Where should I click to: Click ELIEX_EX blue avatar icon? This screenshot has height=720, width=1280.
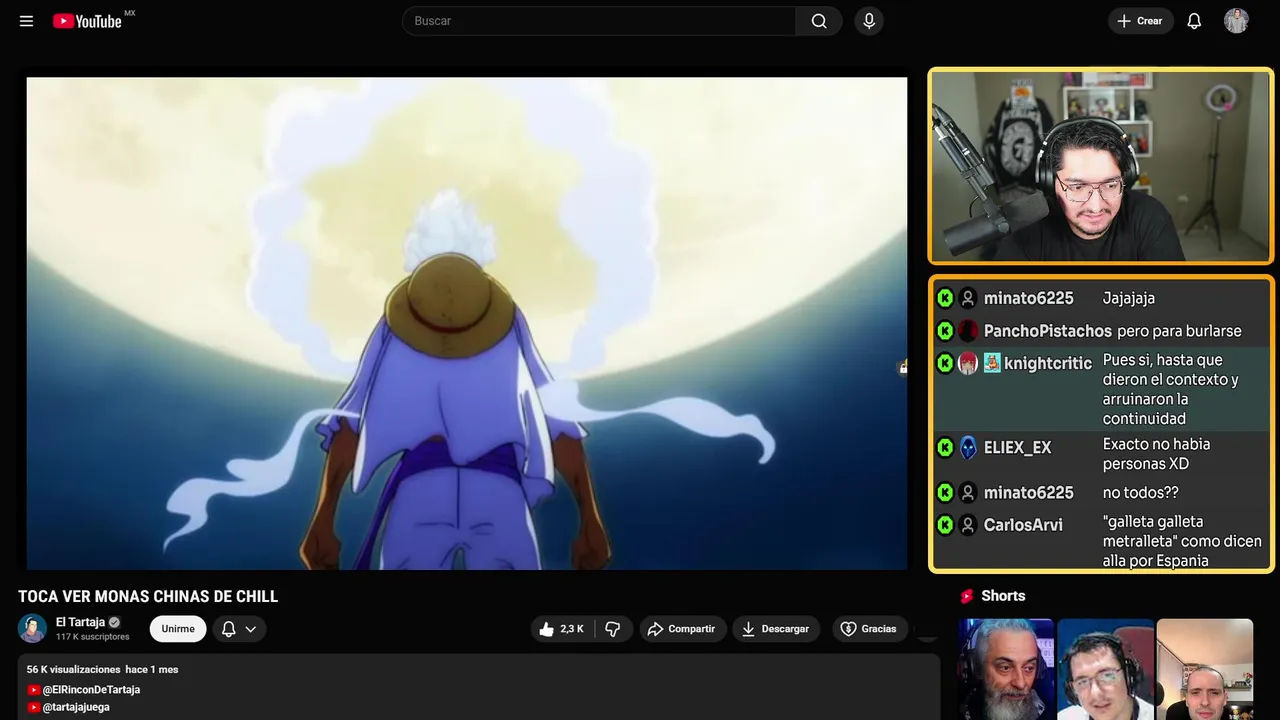[x=968, y=448]
